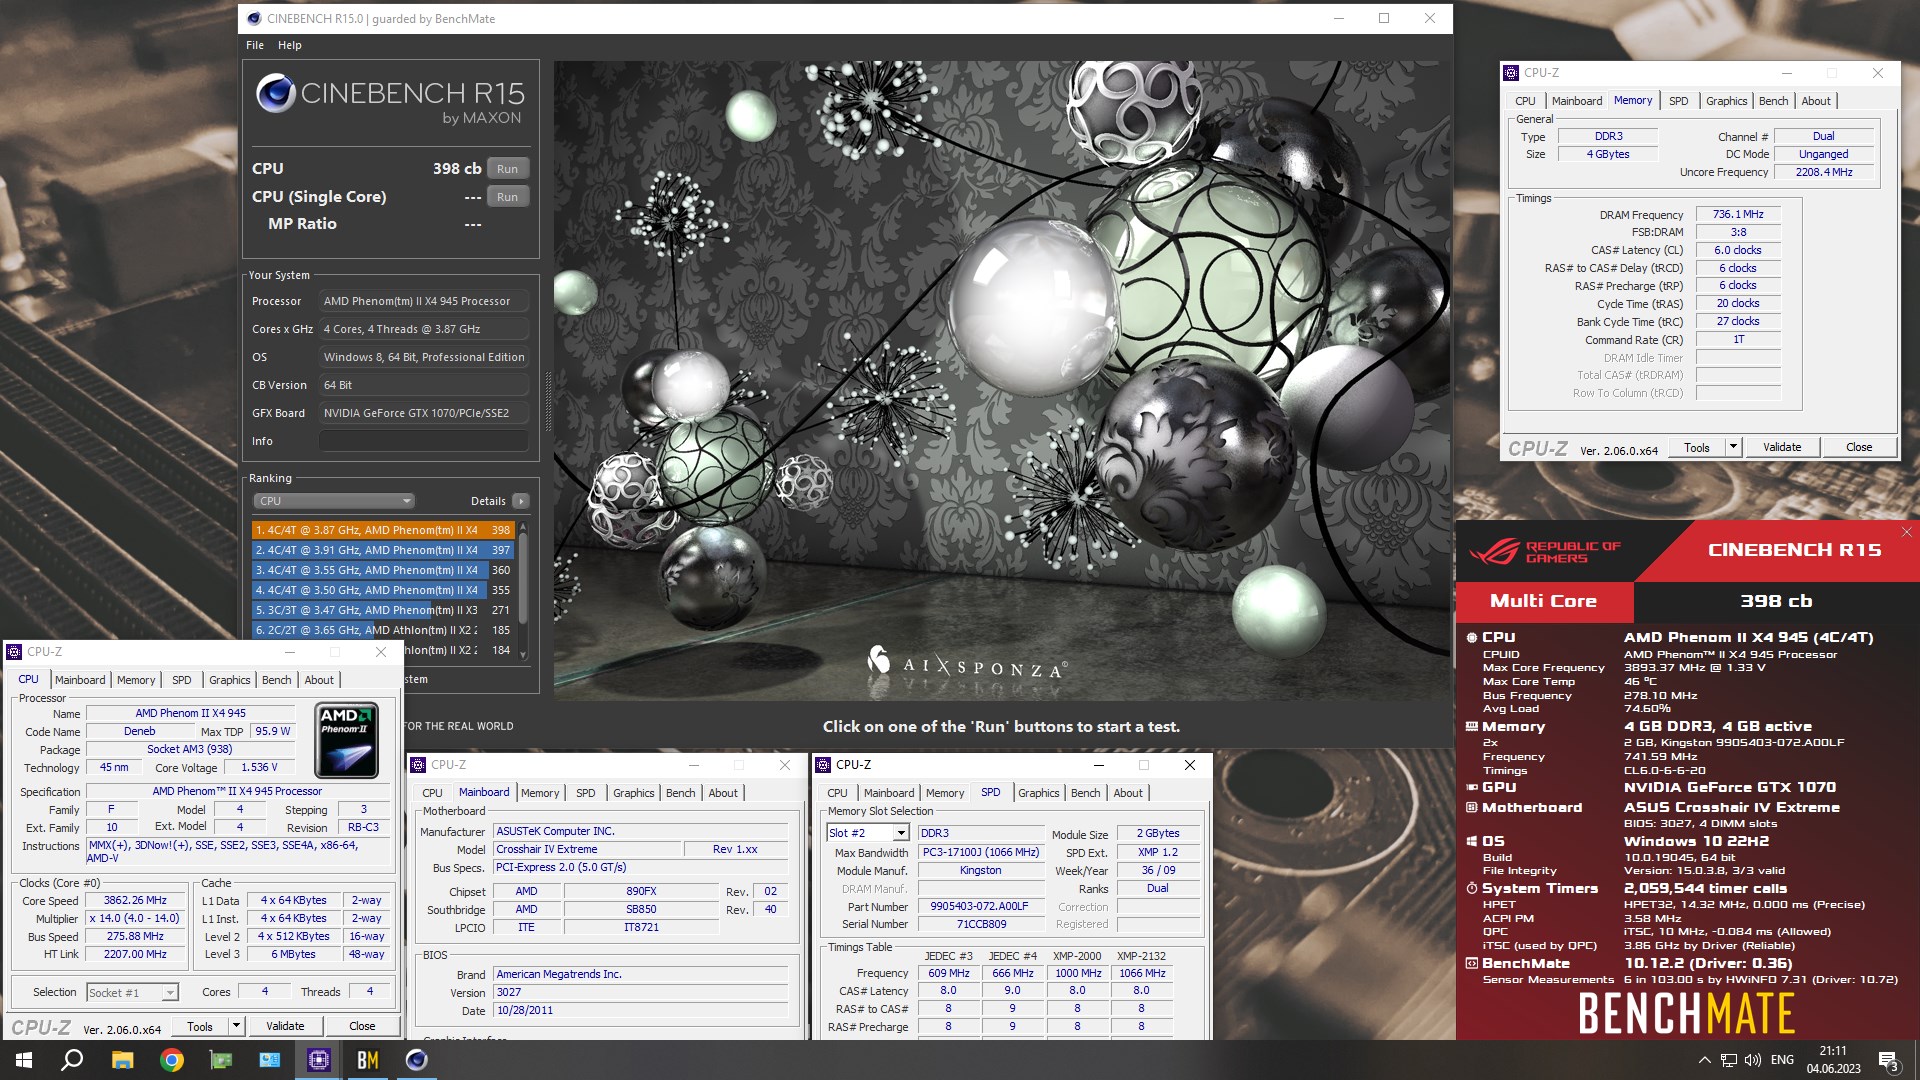Expand the Socket #1 selection dropdown

point(170,992)
